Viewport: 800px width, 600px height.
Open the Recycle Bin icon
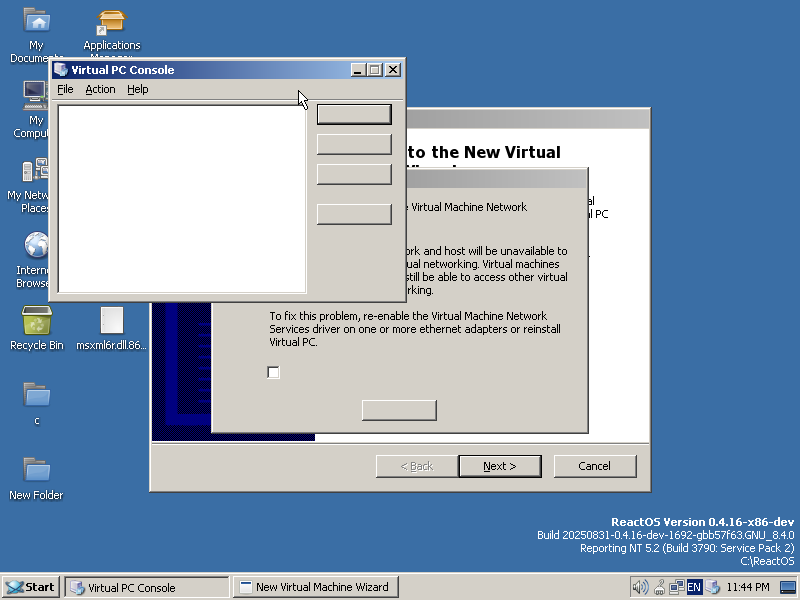37,322
